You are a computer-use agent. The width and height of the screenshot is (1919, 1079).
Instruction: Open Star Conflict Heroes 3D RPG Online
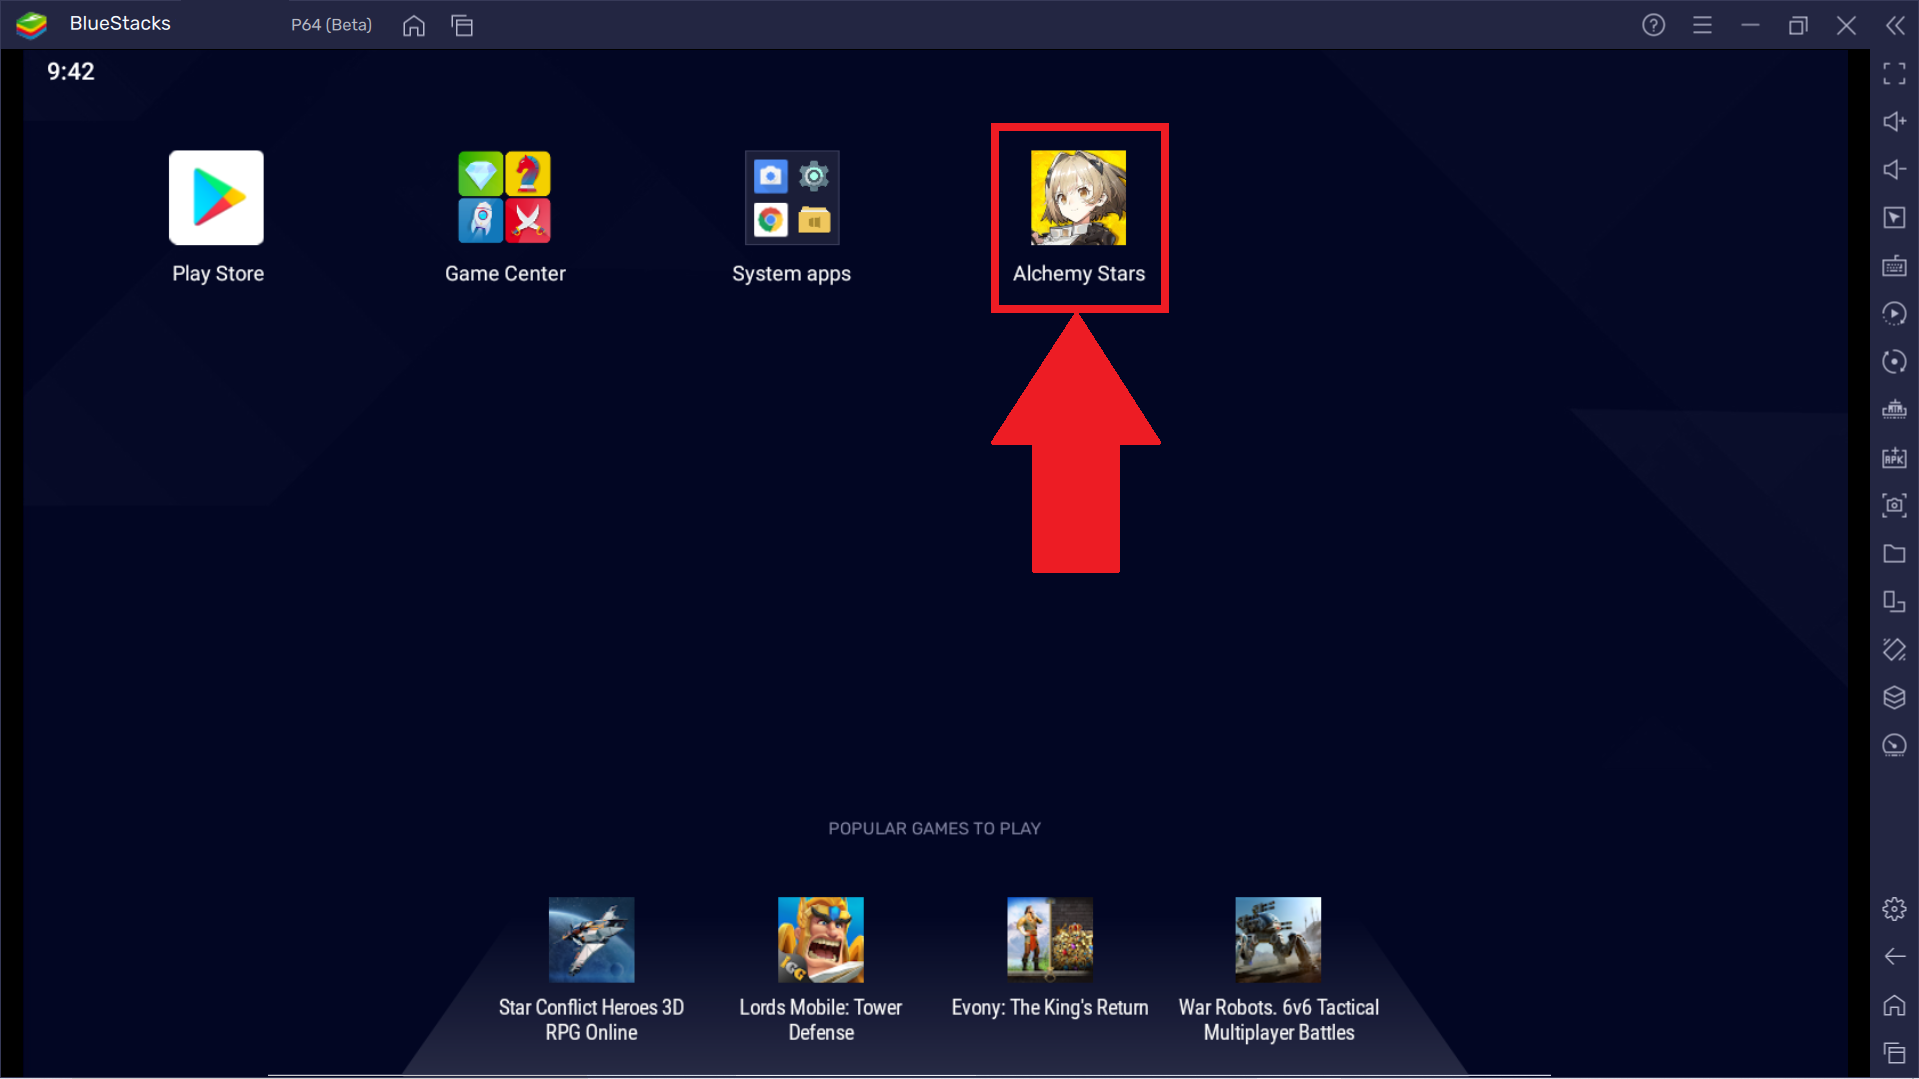coord(591,940)
